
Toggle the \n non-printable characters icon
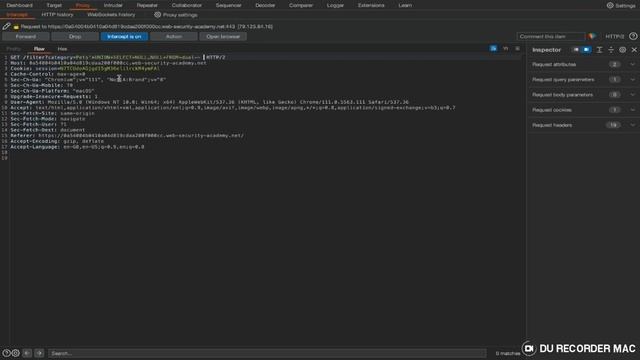(506, 49)
